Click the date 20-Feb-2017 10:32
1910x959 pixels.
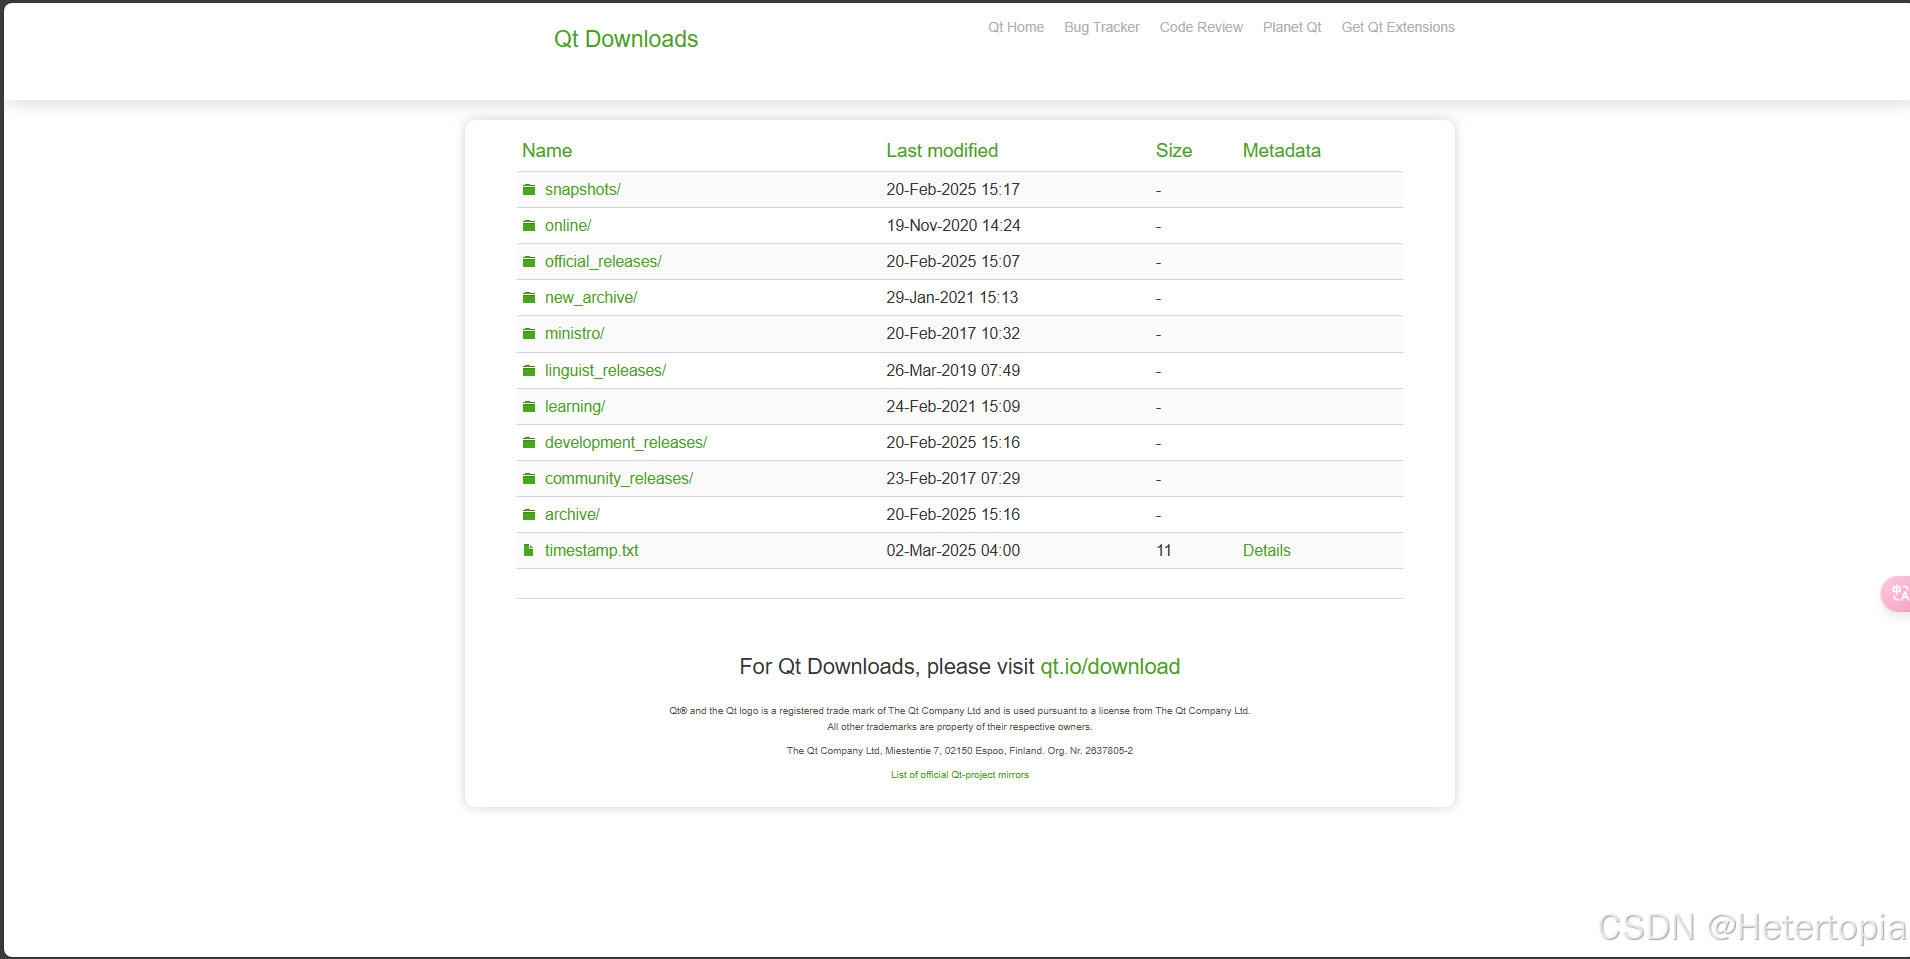point(953,333)
